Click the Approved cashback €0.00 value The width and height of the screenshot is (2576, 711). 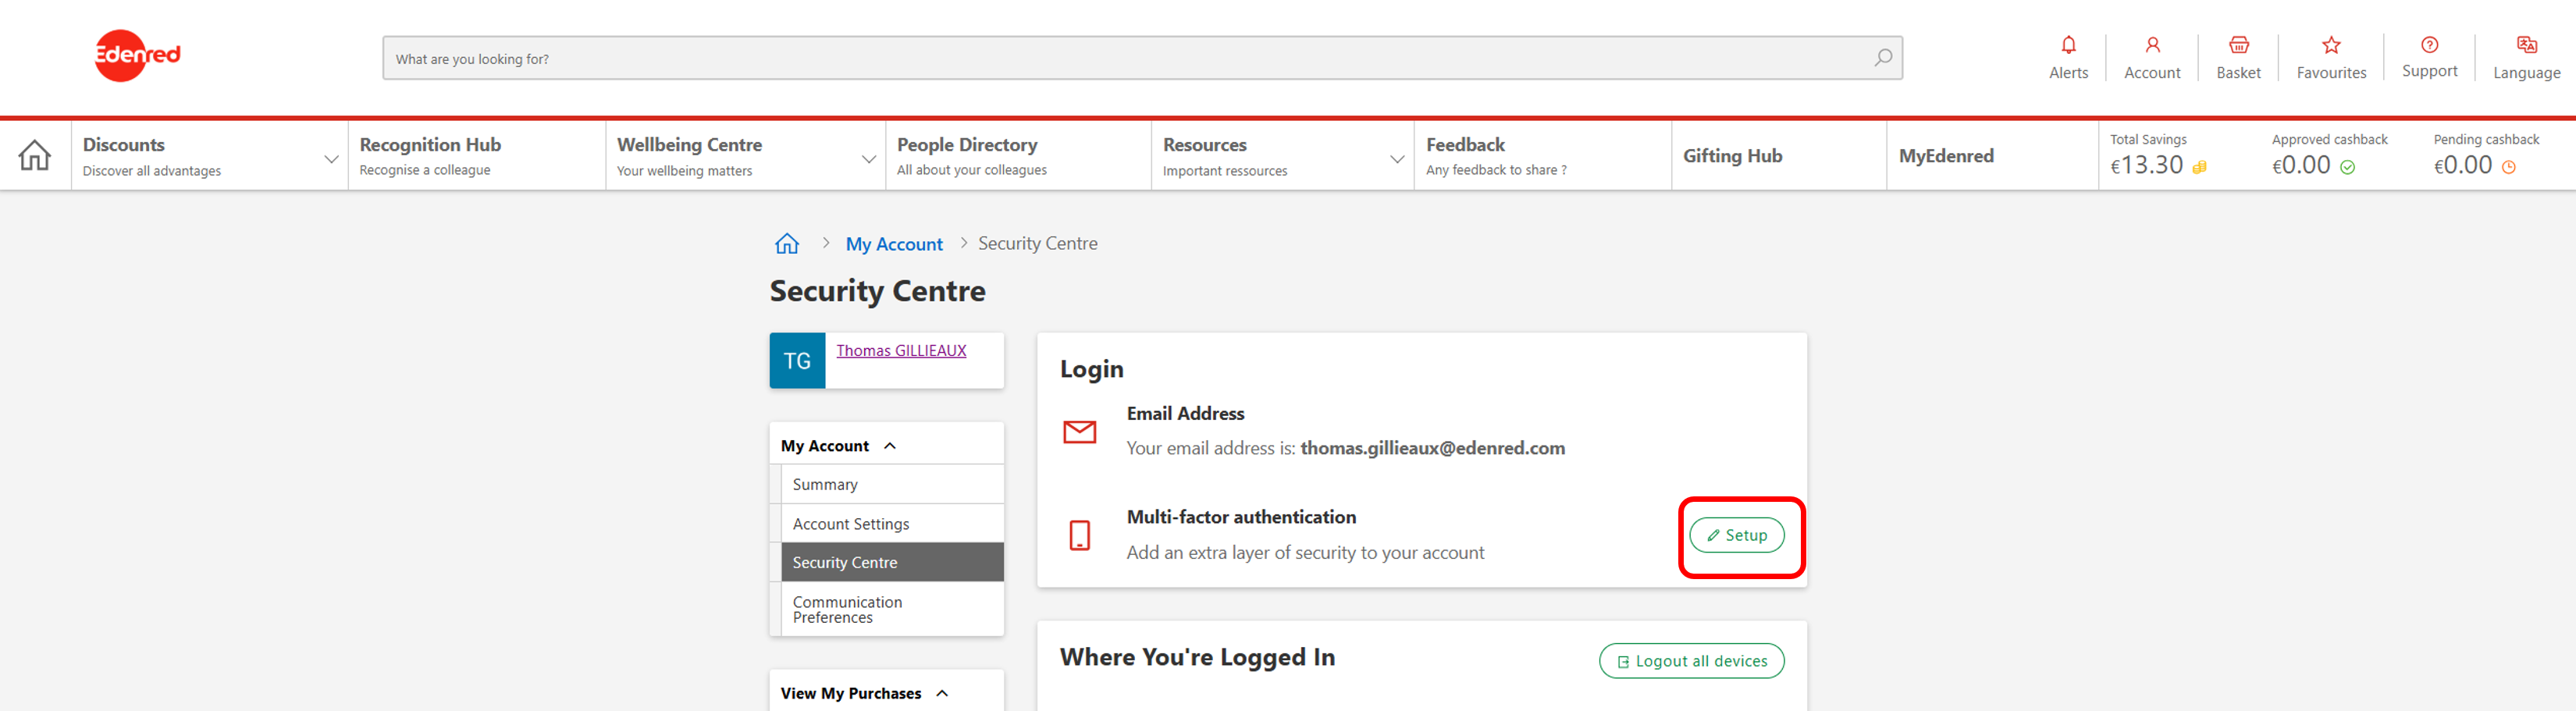click(2301, 165)
